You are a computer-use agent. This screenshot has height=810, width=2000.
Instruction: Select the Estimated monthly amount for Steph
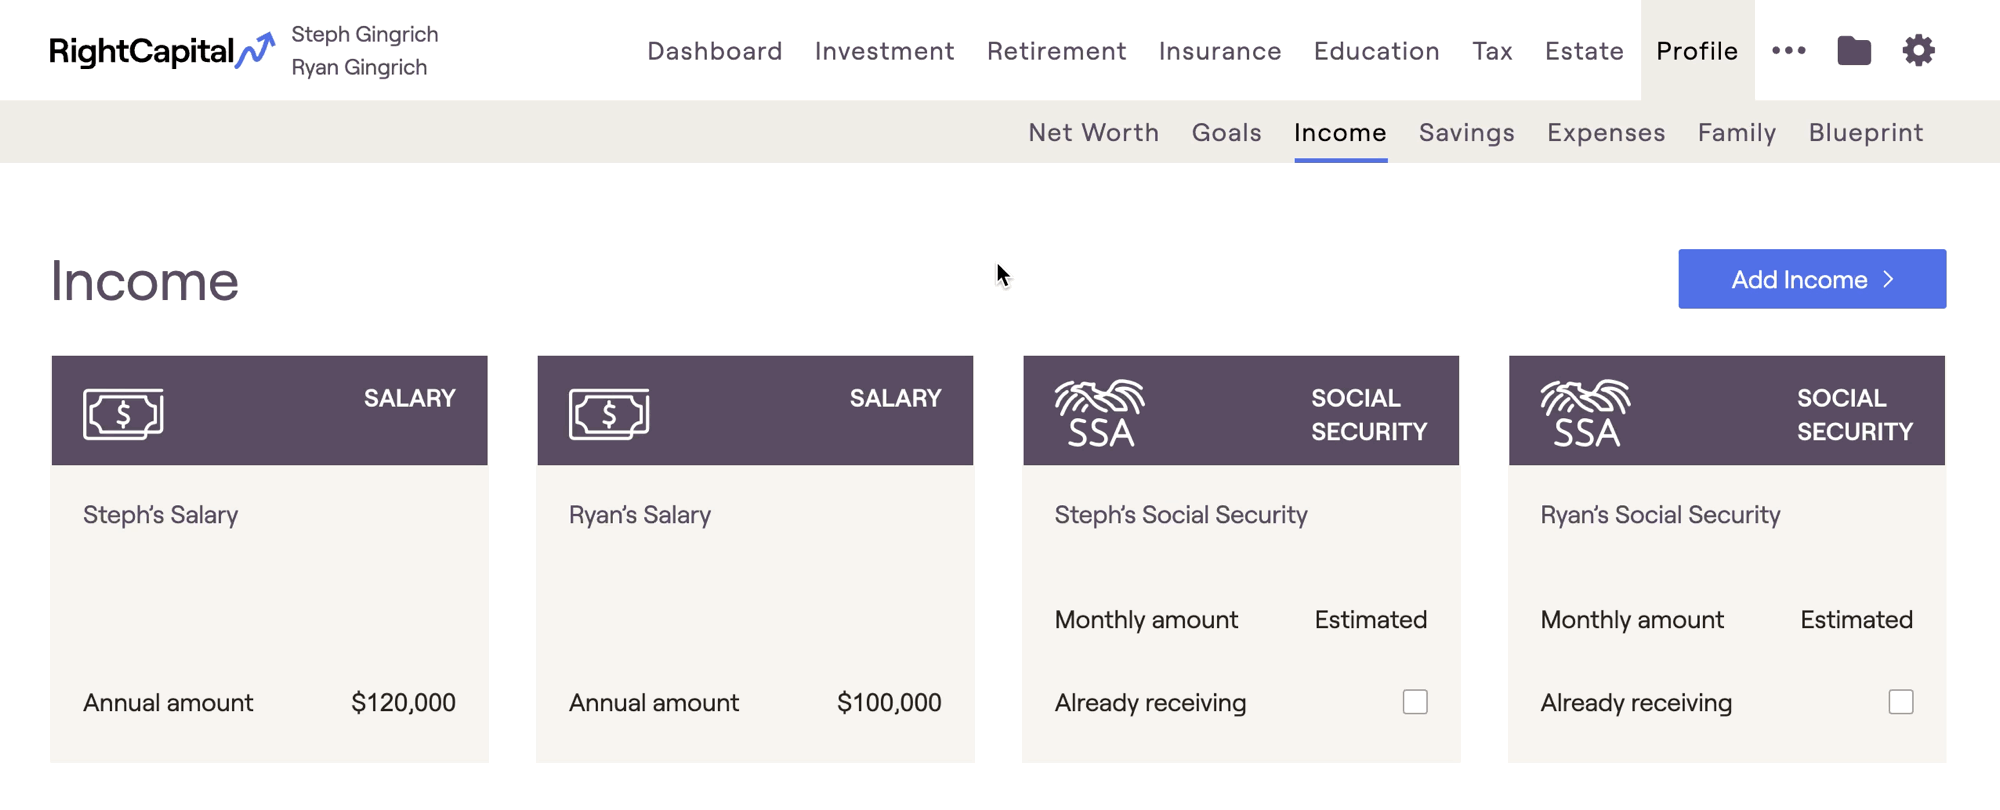(x=1371, y=619)
